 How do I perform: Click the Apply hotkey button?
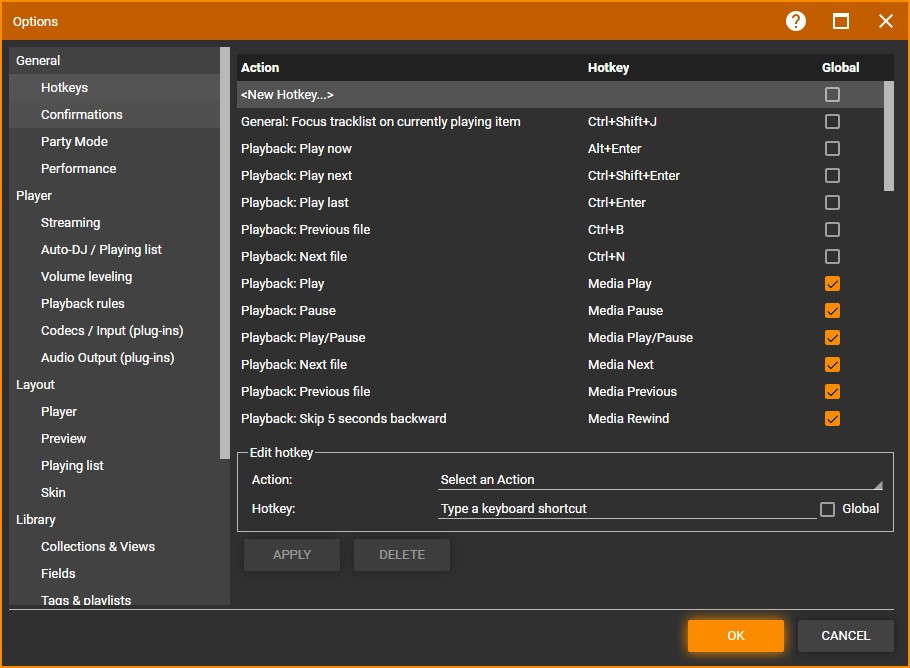(x=292, y=555)
